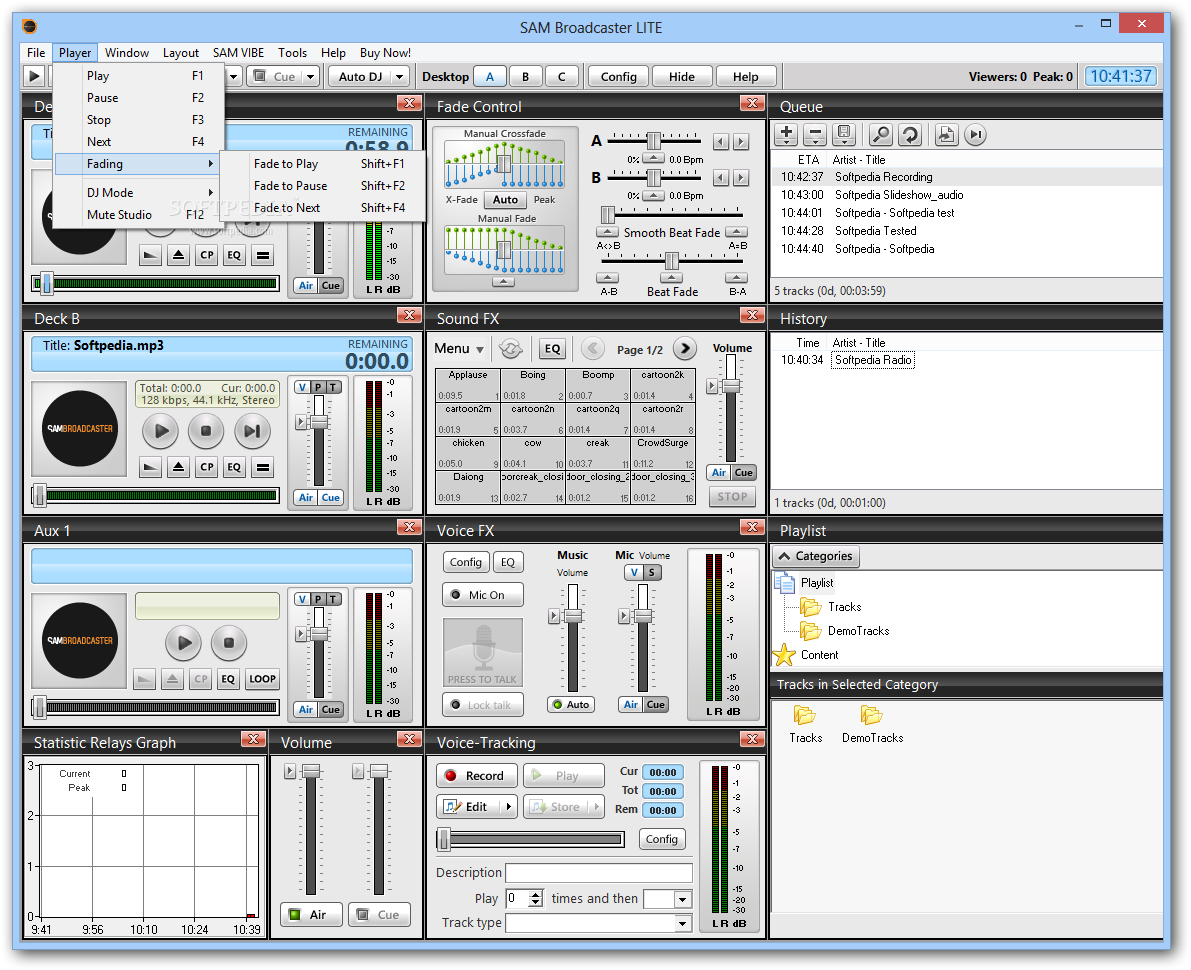
Task: Export the queue using the document arrow icon
Action: 946,134
